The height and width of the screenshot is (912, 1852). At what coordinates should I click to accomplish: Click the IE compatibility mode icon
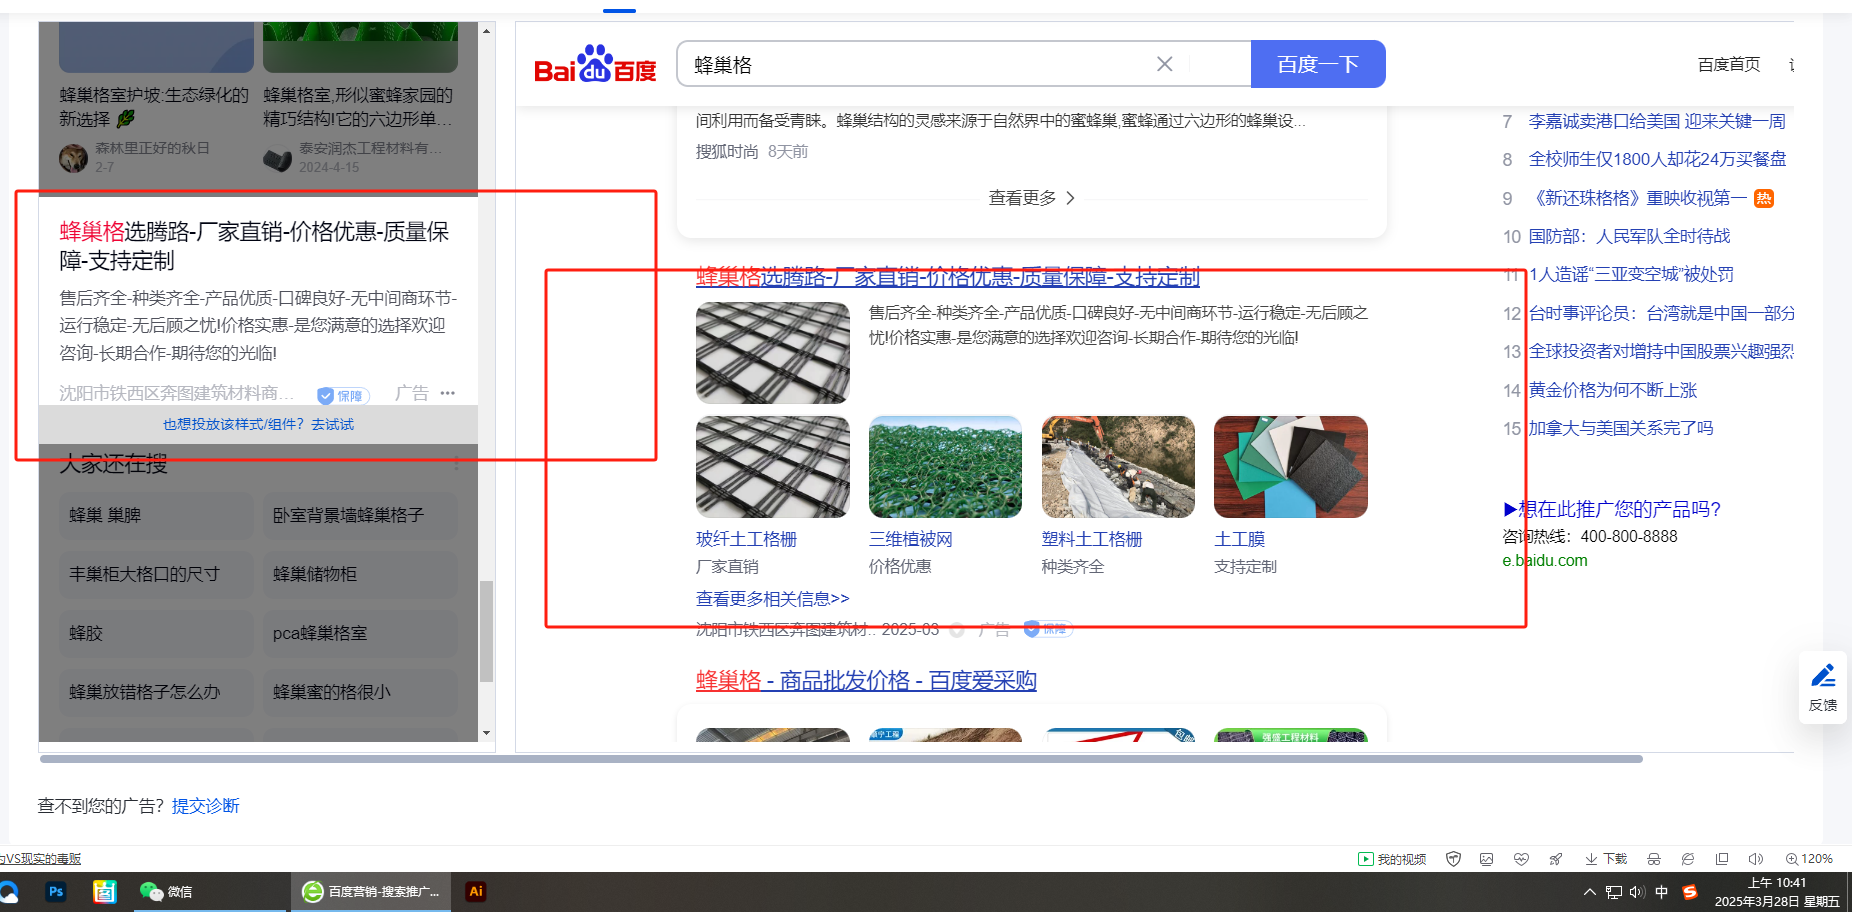point(1688,859)
